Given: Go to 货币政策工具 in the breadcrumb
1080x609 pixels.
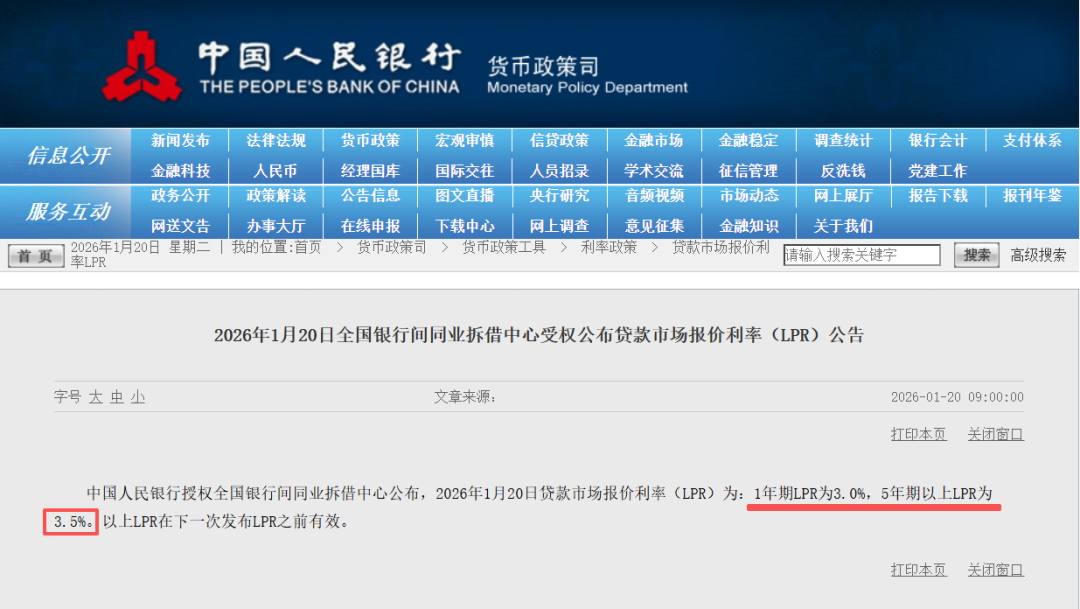Looking at the screenshot, I should click(x=503, y=247).
